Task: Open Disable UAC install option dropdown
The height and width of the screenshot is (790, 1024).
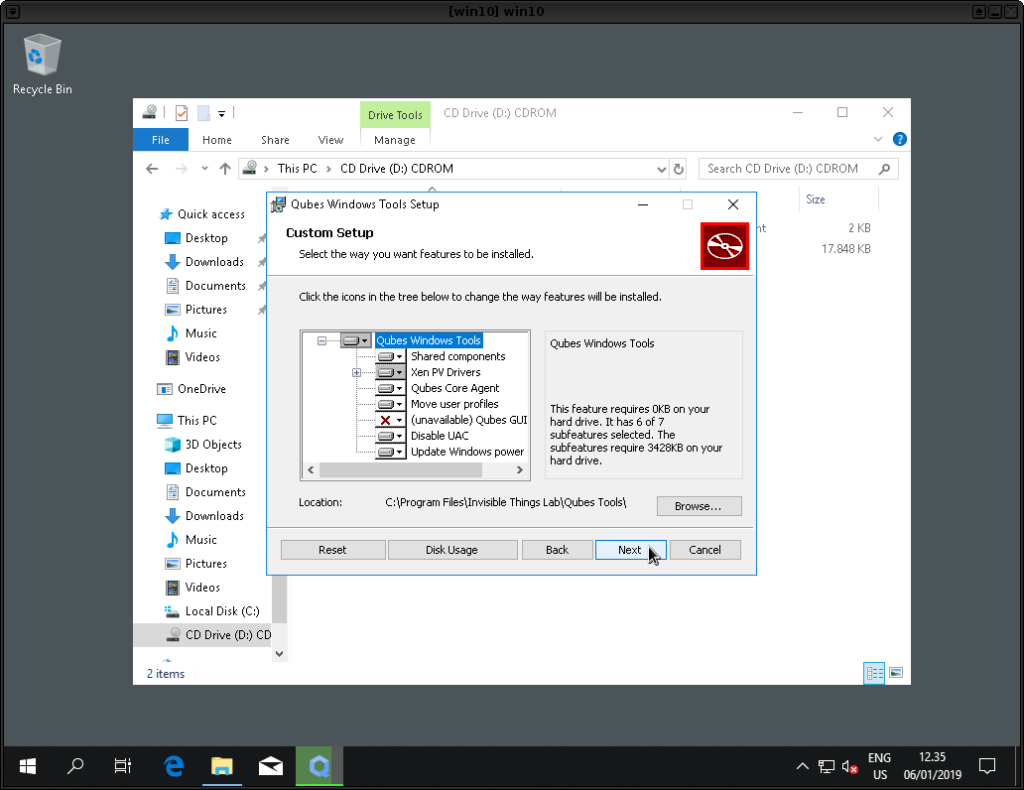Action: click(x=390, y=436)
